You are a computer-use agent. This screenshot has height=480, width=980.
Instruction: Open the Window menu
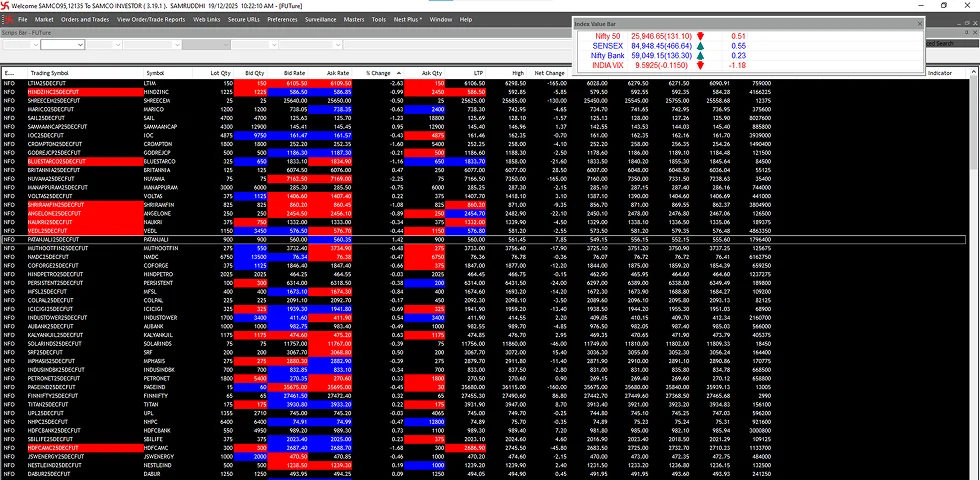[x=441, y=19]
